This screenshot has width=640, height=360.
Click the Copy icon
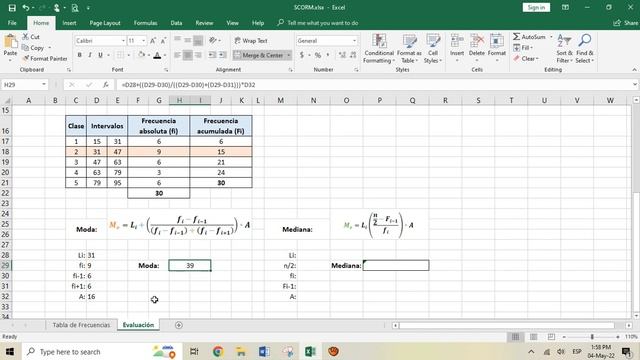pos(26,48)
